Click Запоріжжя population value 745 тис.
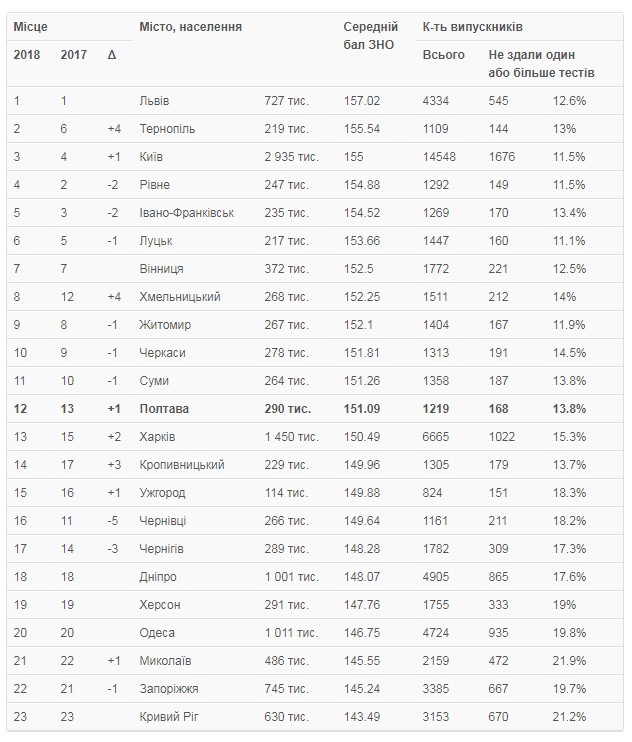The width and height of the screenshot is (632, 742). [x=286, y=689]
